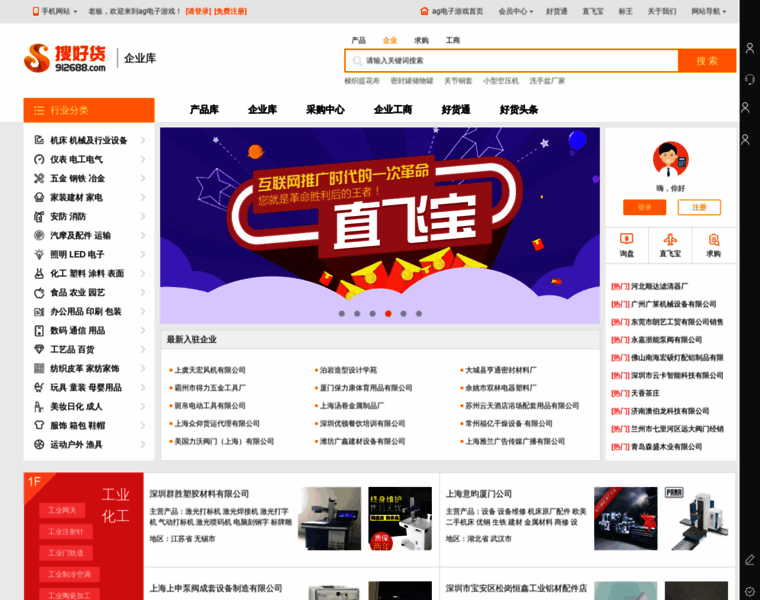Click the home icon by ag电子游戏首页

pos(424,11)
